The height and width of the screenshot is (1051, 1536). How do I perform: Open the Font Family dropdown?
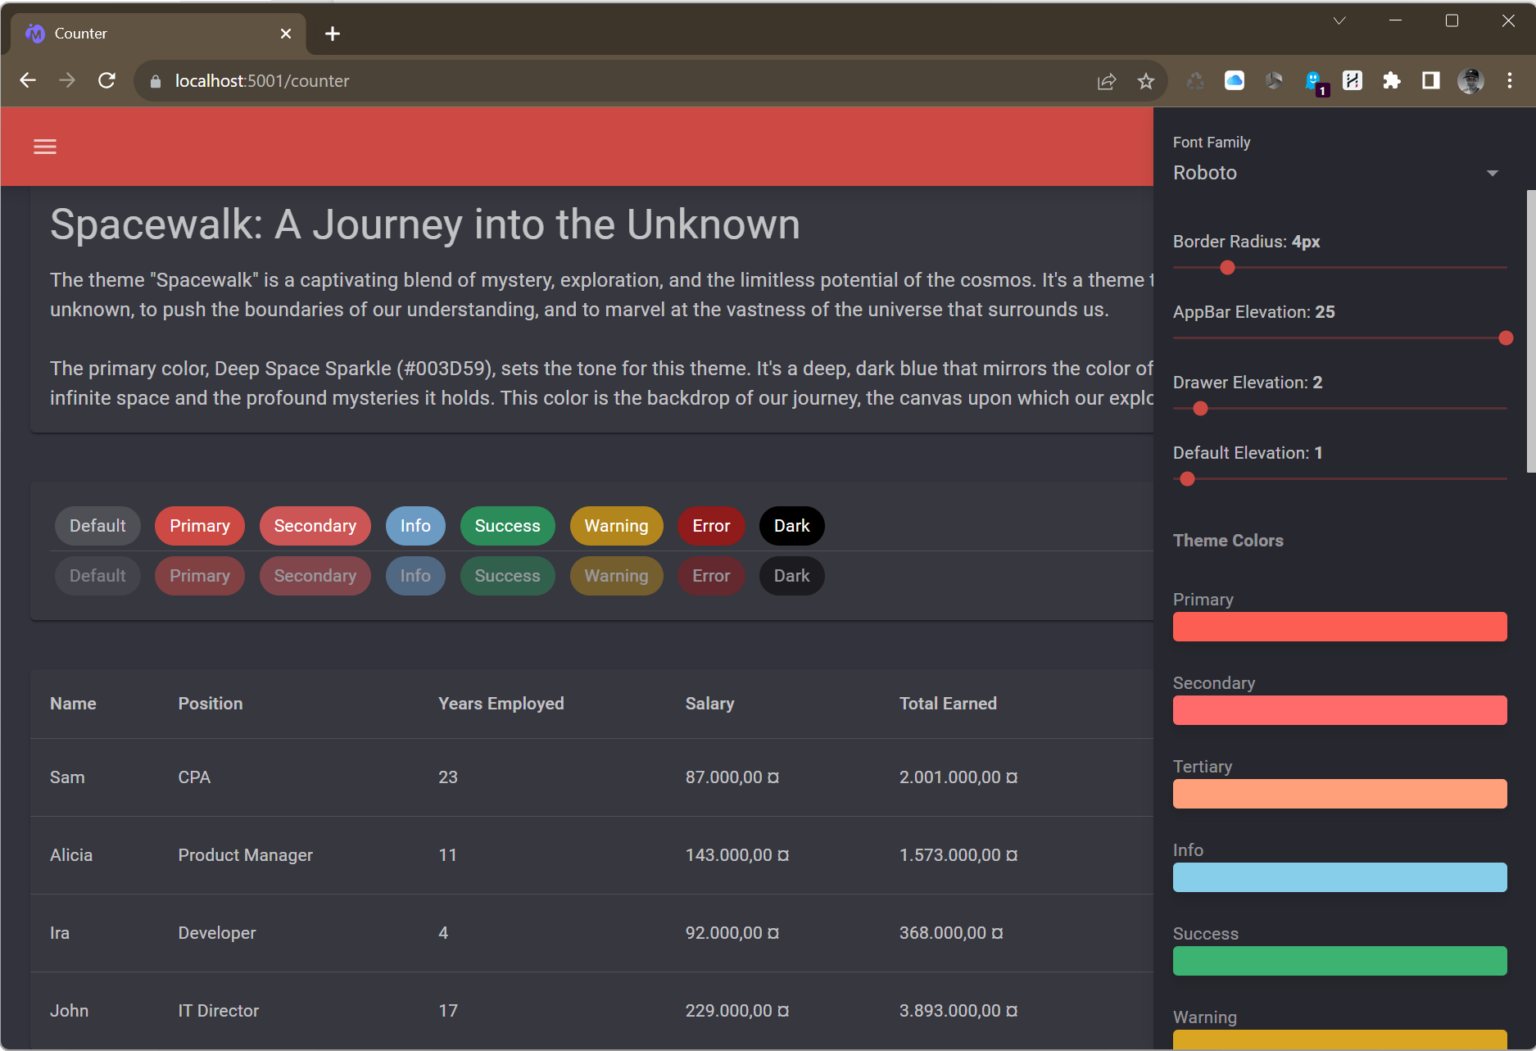click(1340, 172)
